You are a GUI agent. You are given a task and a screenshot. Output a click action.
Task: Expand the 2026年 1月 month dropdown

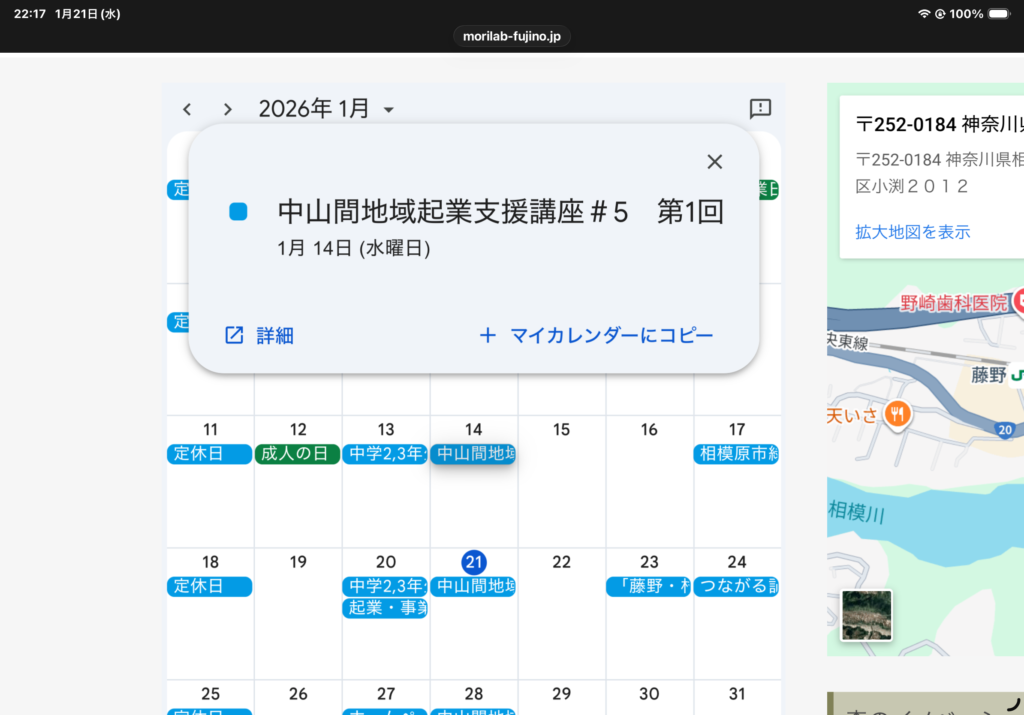(x=389, y=109)
